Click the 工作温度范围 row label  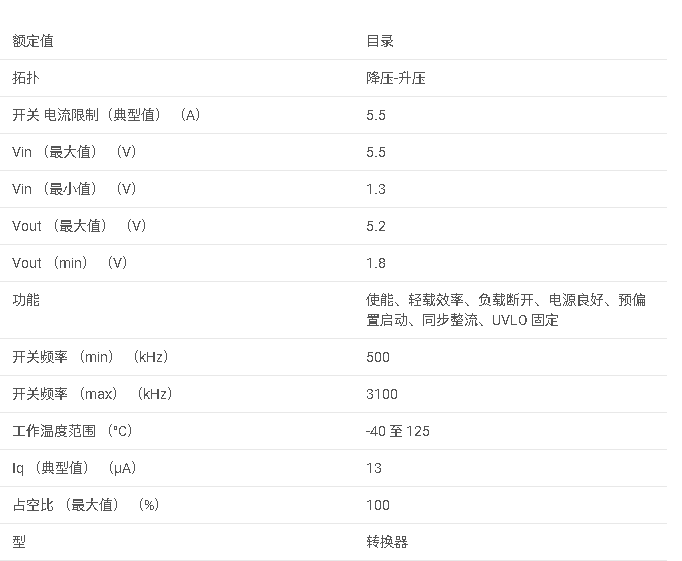click(72, 431)
